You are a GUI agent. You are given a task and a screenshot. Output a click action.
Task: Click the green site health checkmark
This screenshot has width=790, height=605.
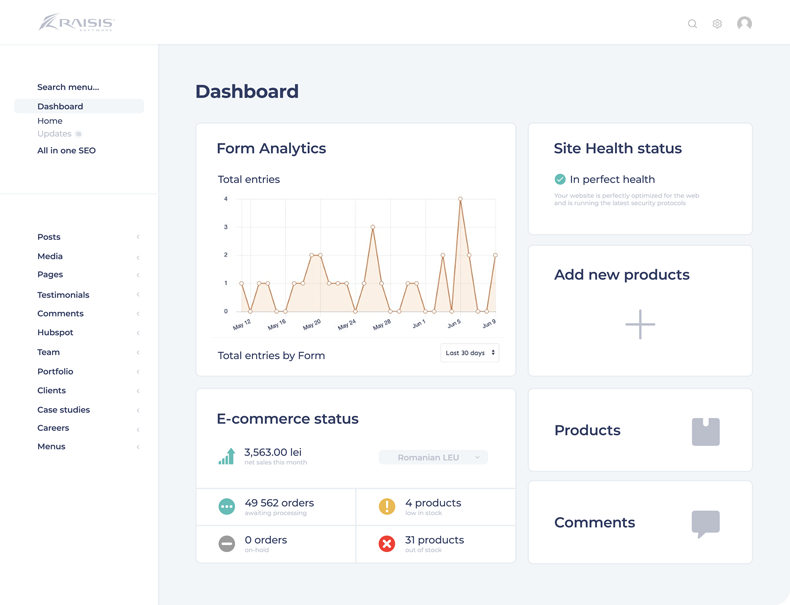560,180
